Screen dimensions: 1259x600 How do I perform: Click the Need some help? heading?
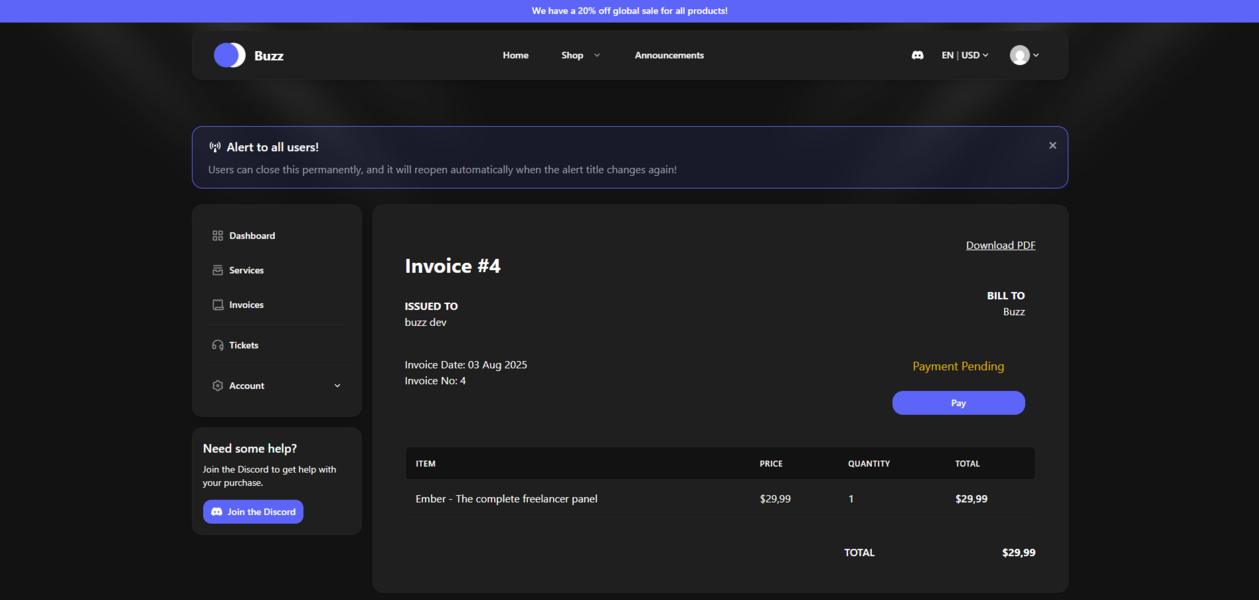click(250, 449)
